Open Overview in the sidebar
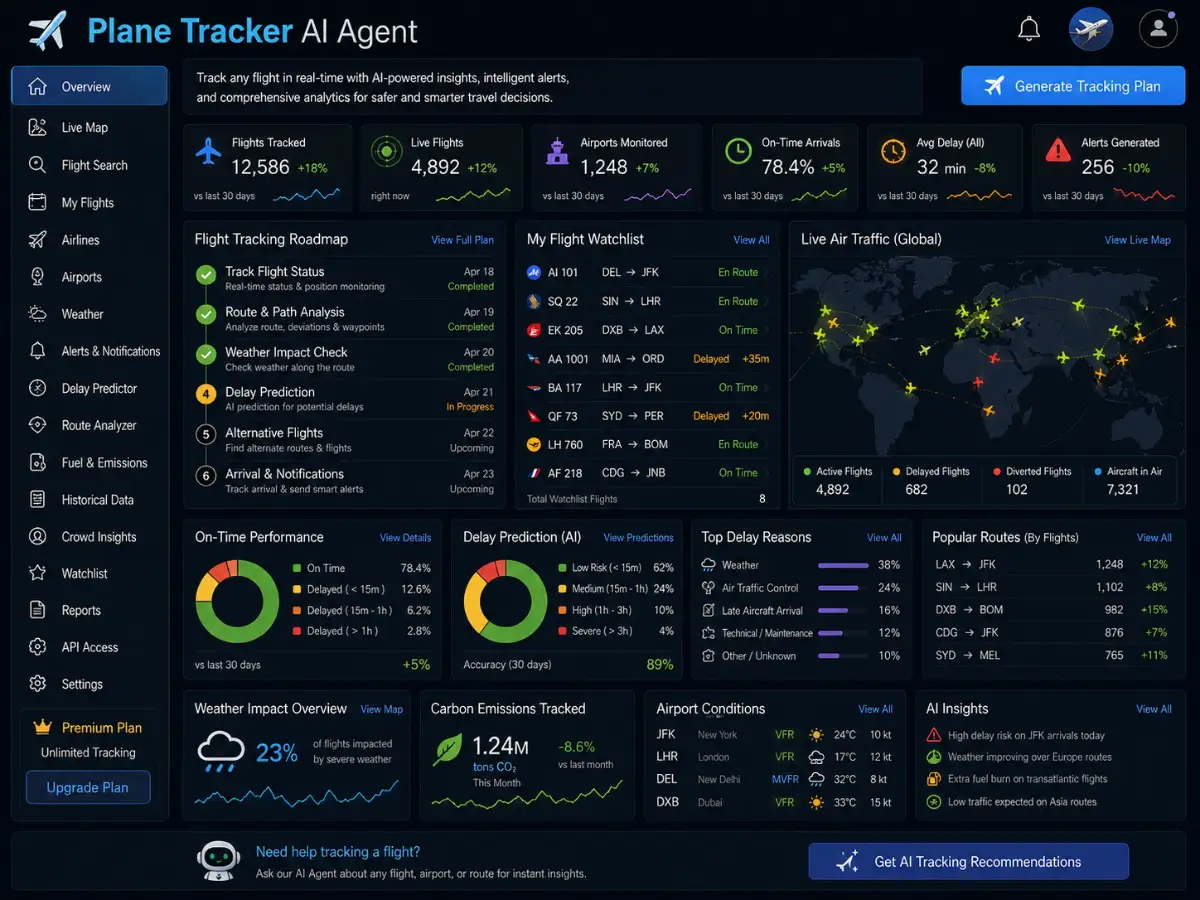The image size is (1200, 900). click(x=89, y=86)
